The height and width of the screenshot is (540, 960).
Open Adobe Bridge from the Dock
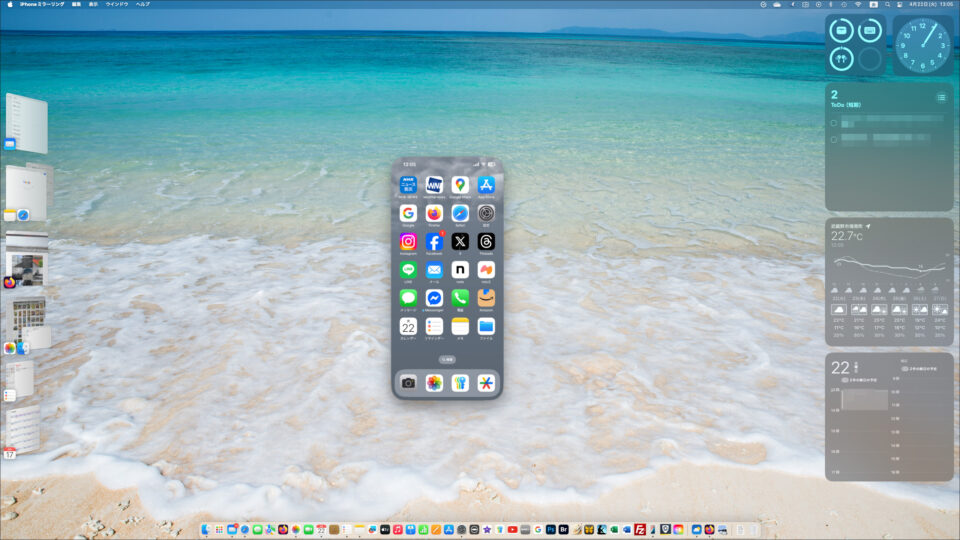click(x=563, y=530)
